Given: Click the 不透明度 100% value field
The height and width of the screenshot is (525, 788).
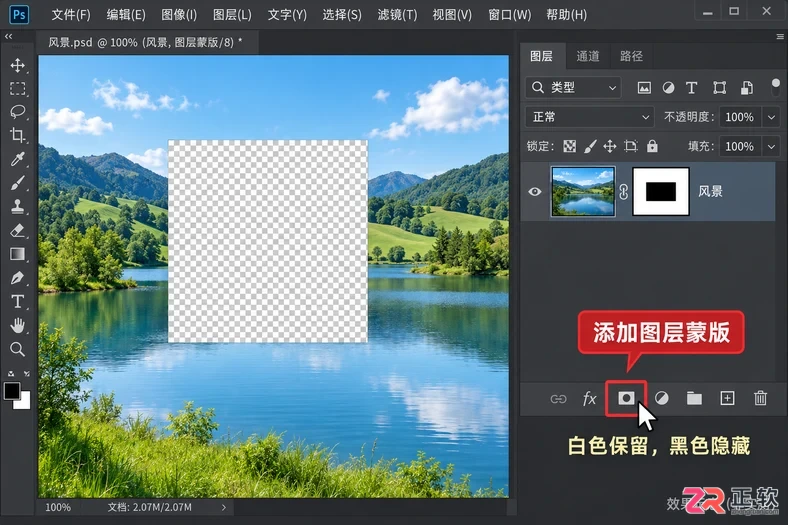Looking at the screenshot, I should point(741,118).
